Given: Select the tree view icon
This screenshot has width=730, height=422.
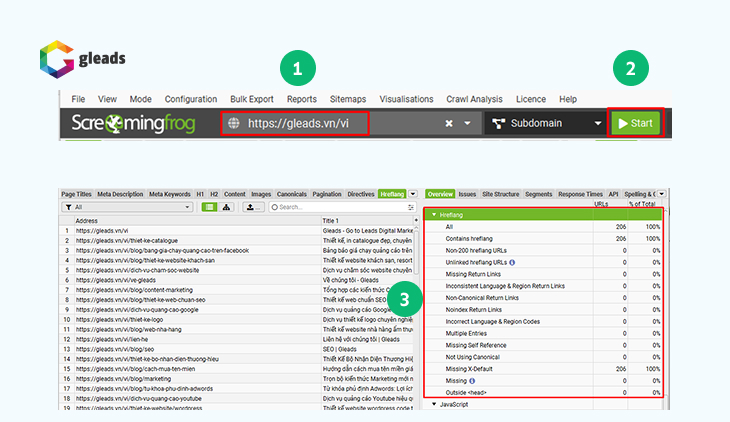Looking at the screenshot, I should tap(226, 207).
